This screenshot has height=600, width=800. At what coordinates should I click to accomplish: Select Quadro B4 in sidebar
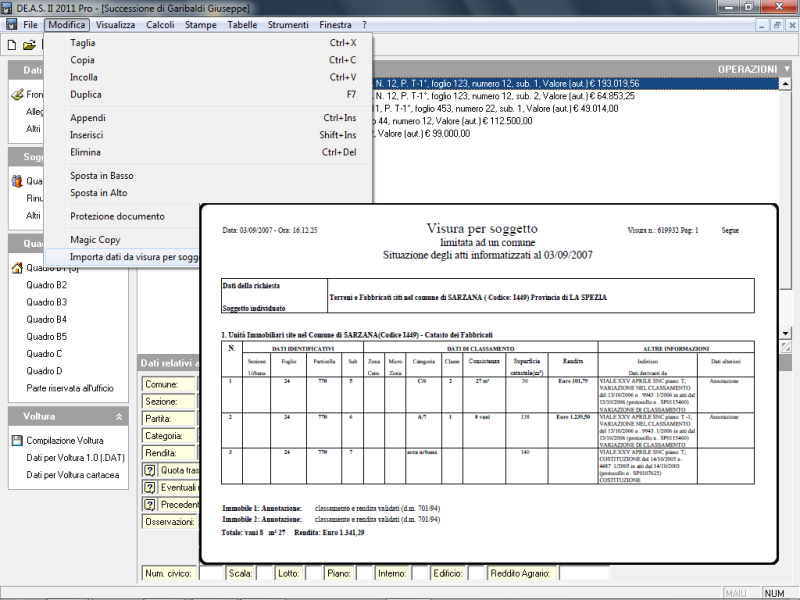(46, 319)
